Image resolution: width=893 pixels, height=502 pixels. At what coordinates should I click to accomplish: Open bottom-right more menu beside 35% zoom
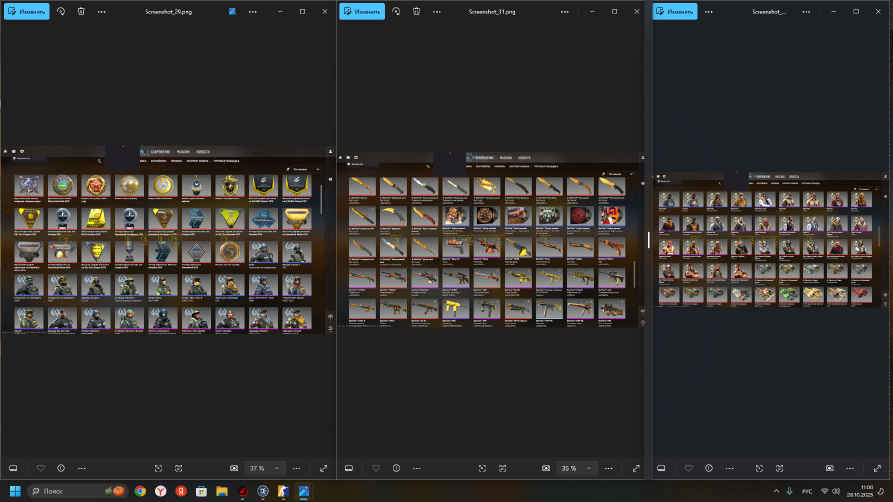[x=609, y=468]
